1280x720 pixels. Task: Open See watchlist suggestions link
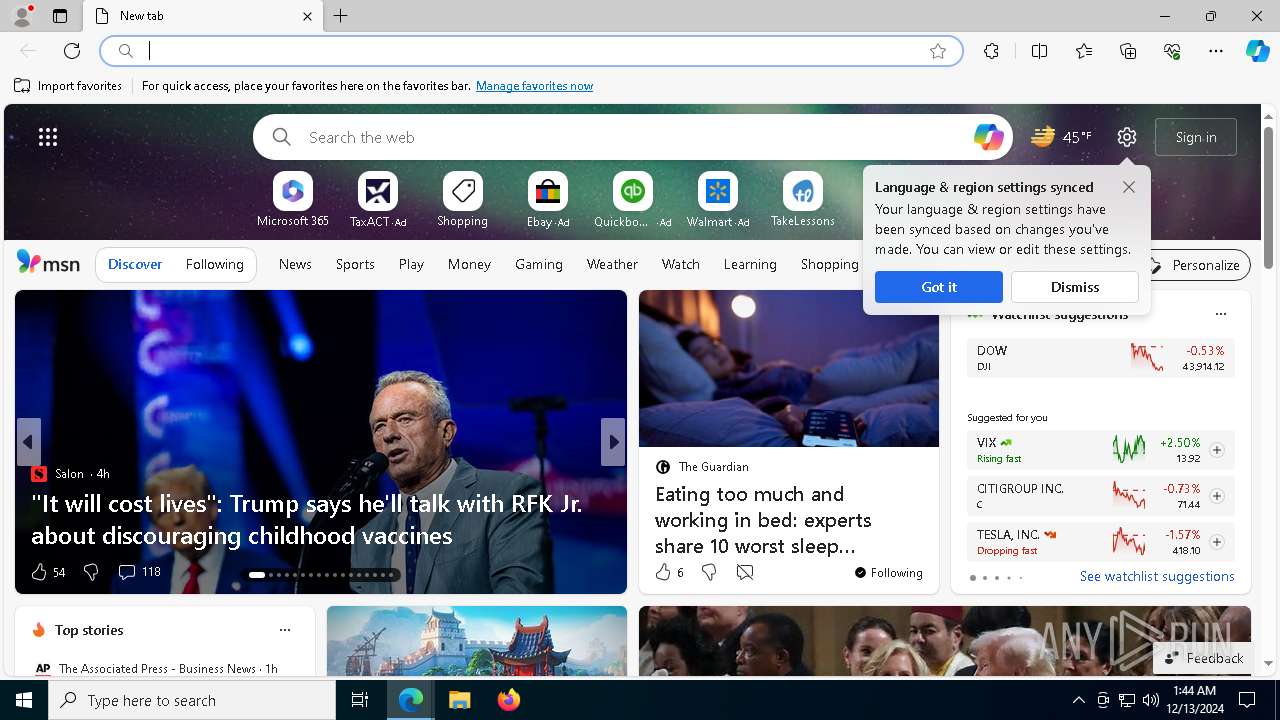pos(1157,577)
